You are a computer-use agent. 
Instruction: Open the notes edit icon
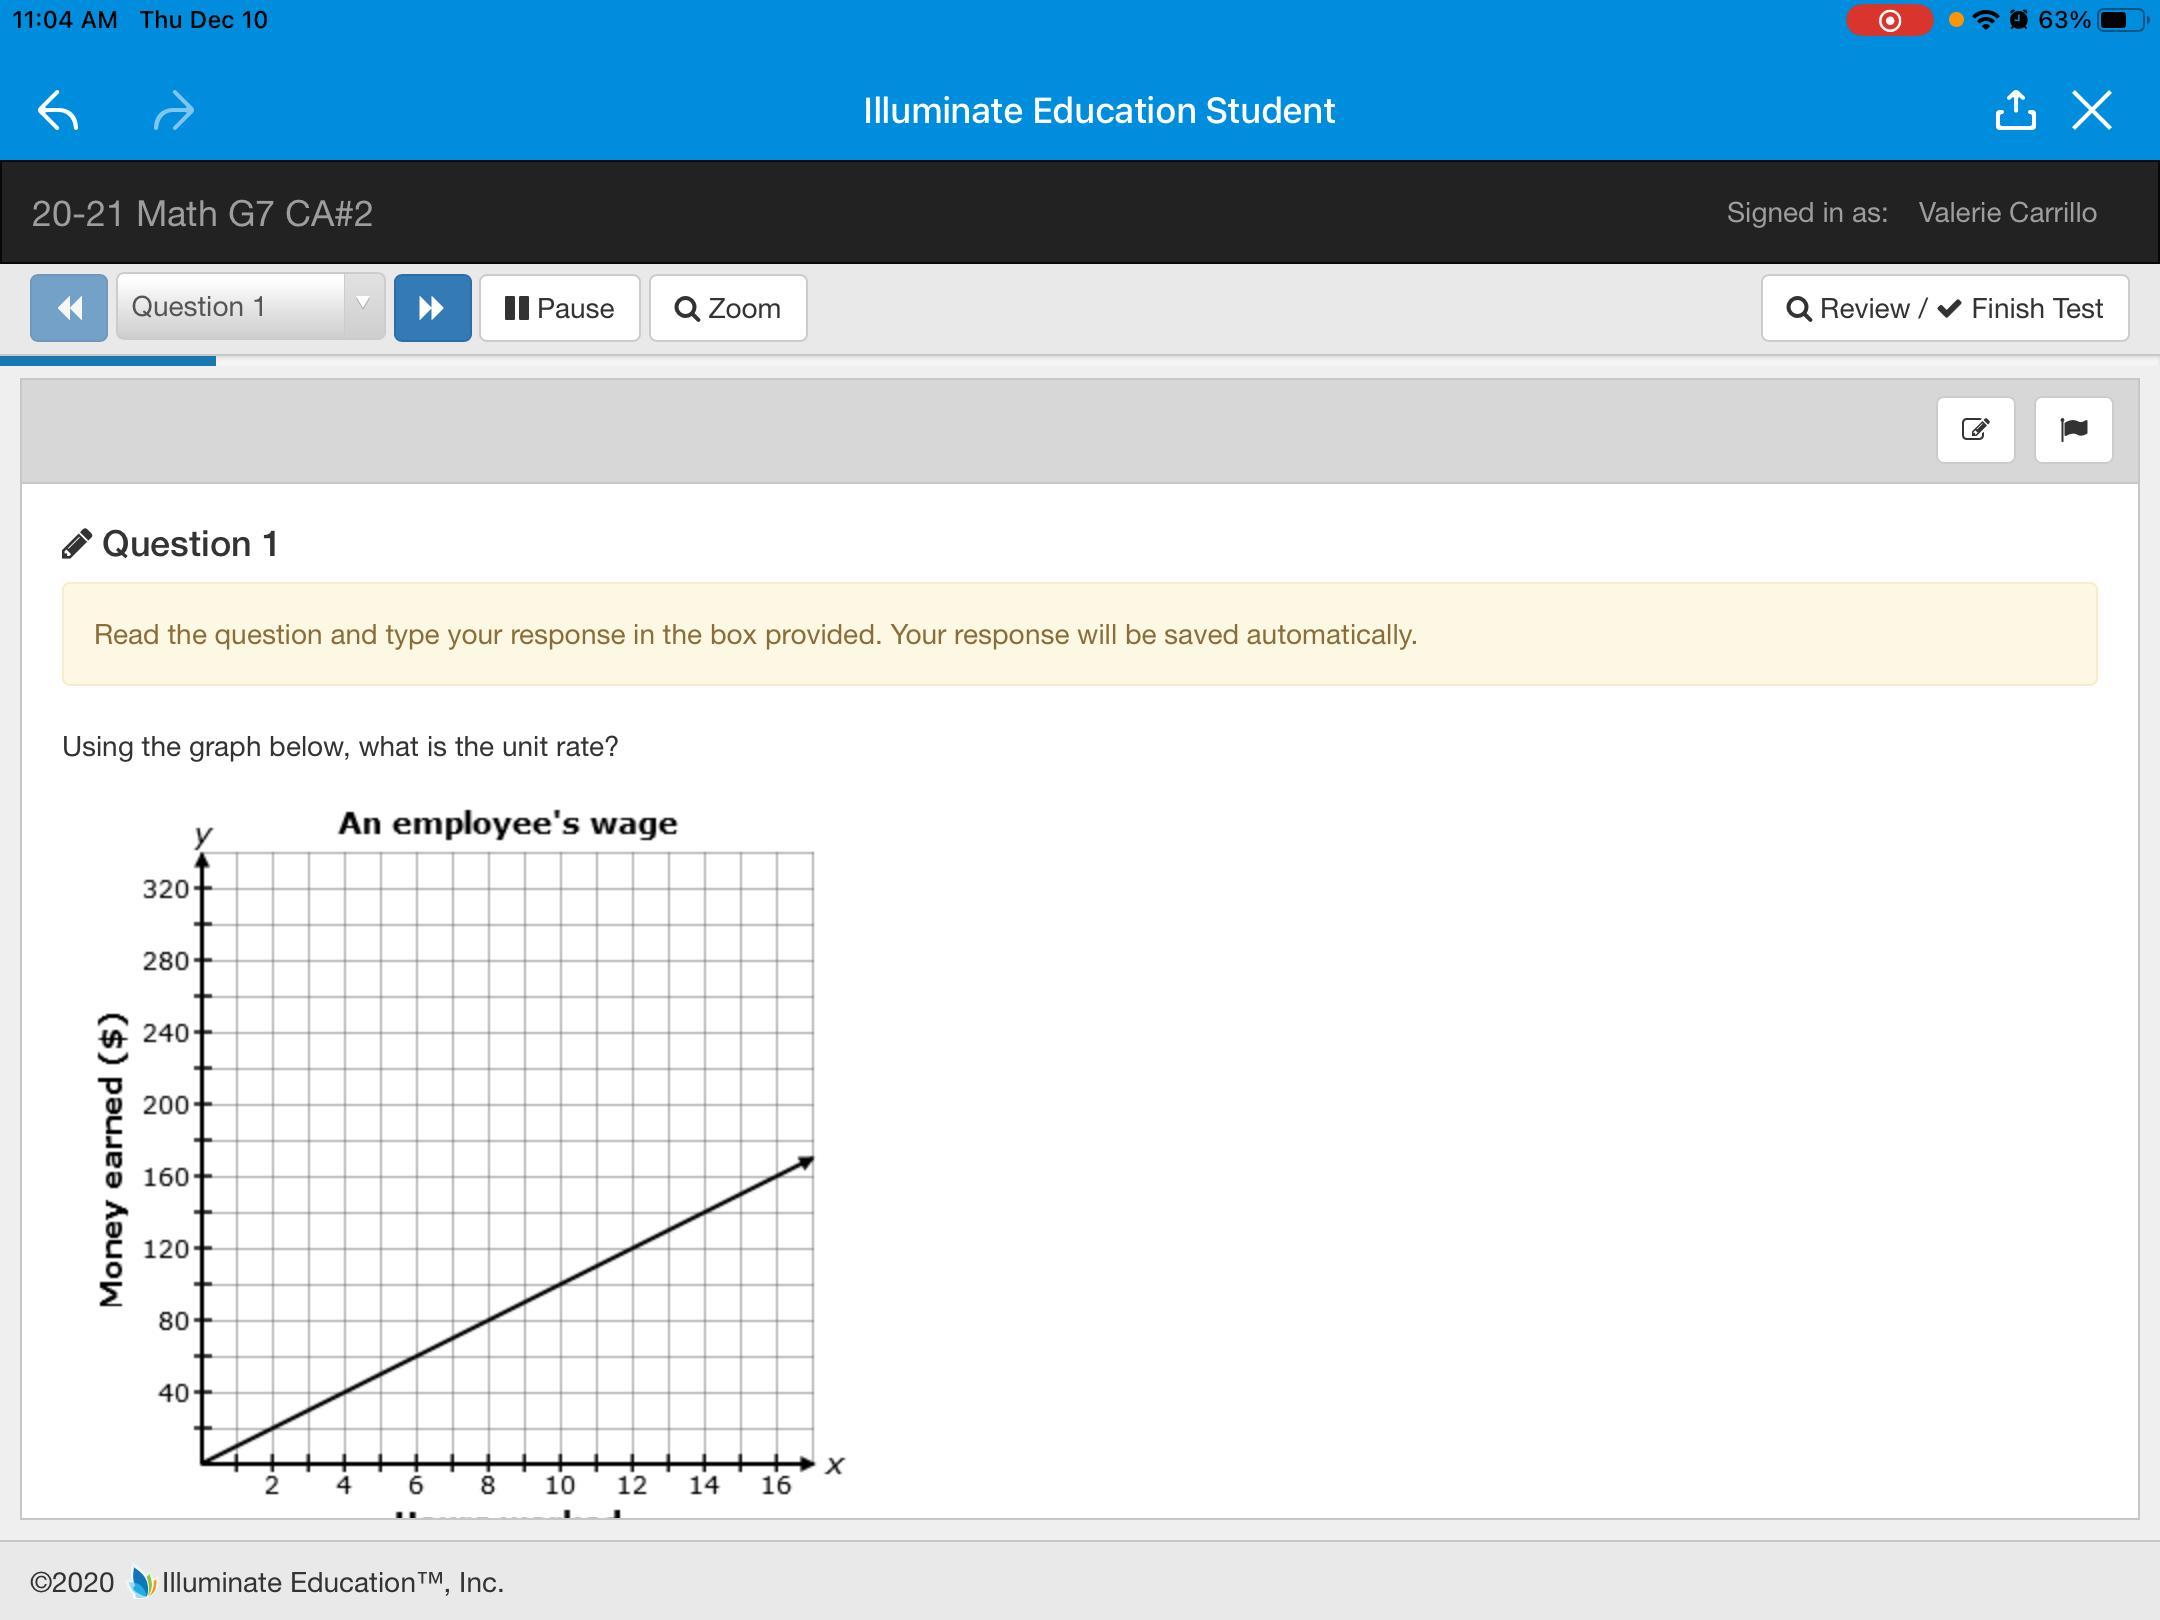coord(1975,430)
